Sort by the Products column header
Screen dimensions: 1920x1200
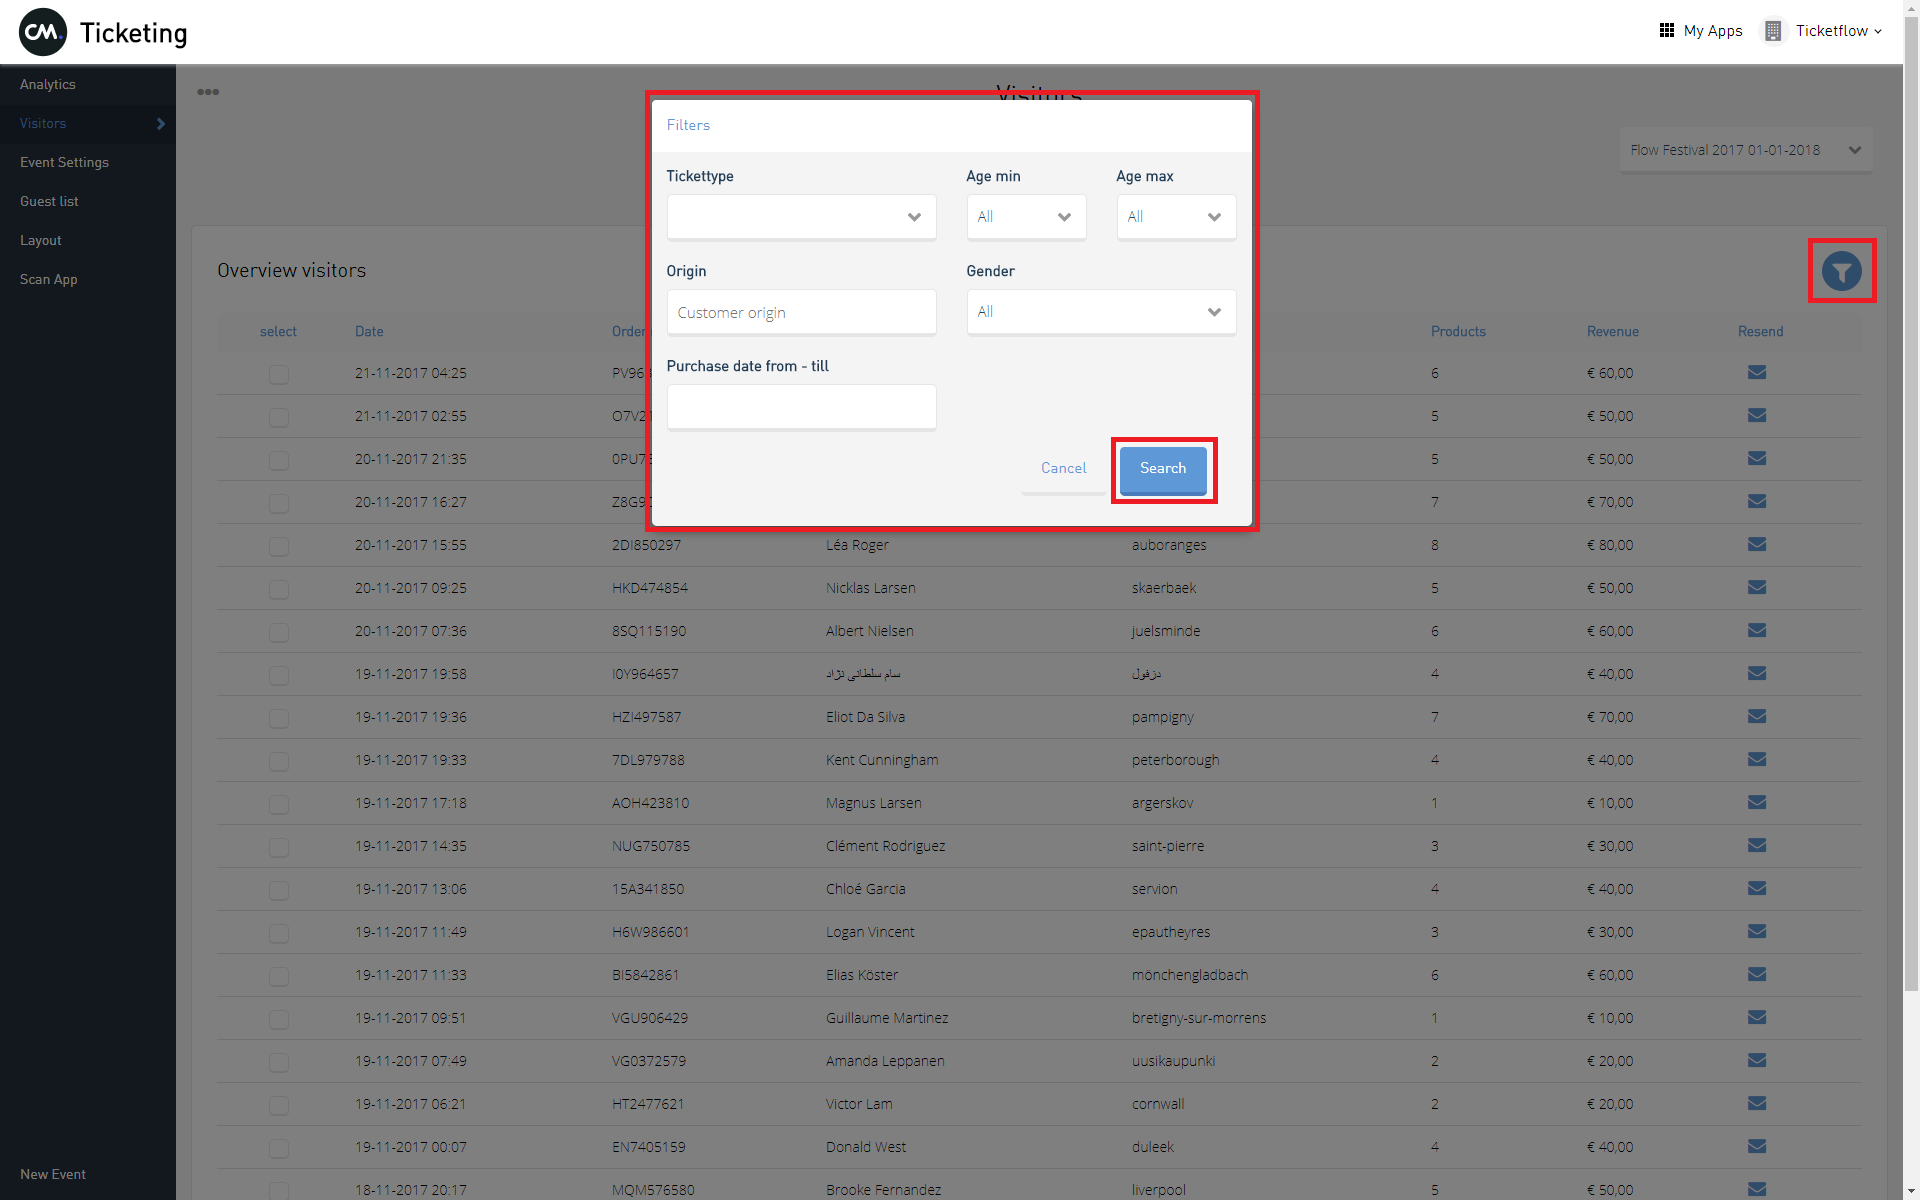(1458, 331)
